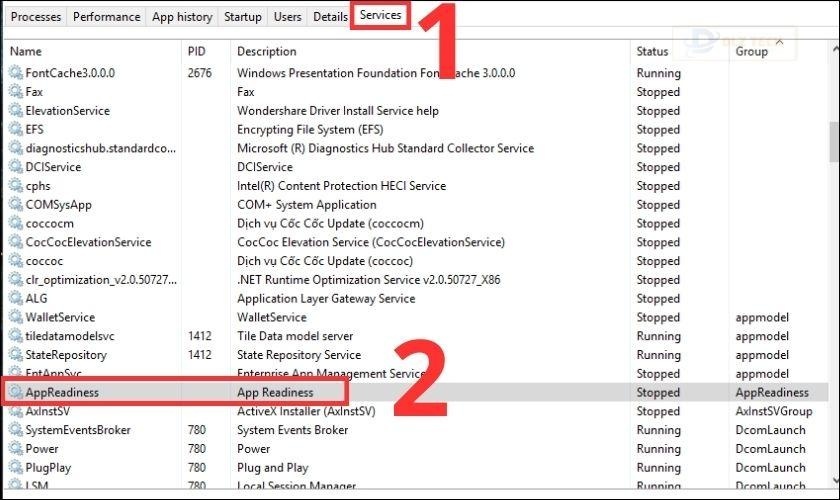
Task: Select the PlugPlay service icon
Action: pos(15,468)
